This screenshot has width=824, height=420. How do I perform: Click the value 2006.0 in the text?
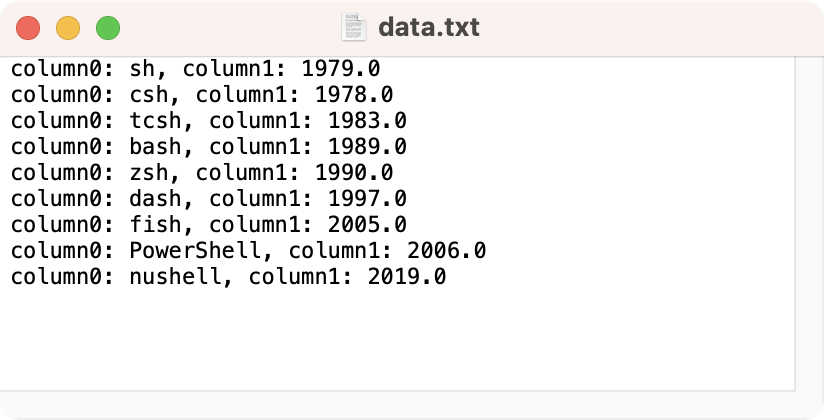446,250
